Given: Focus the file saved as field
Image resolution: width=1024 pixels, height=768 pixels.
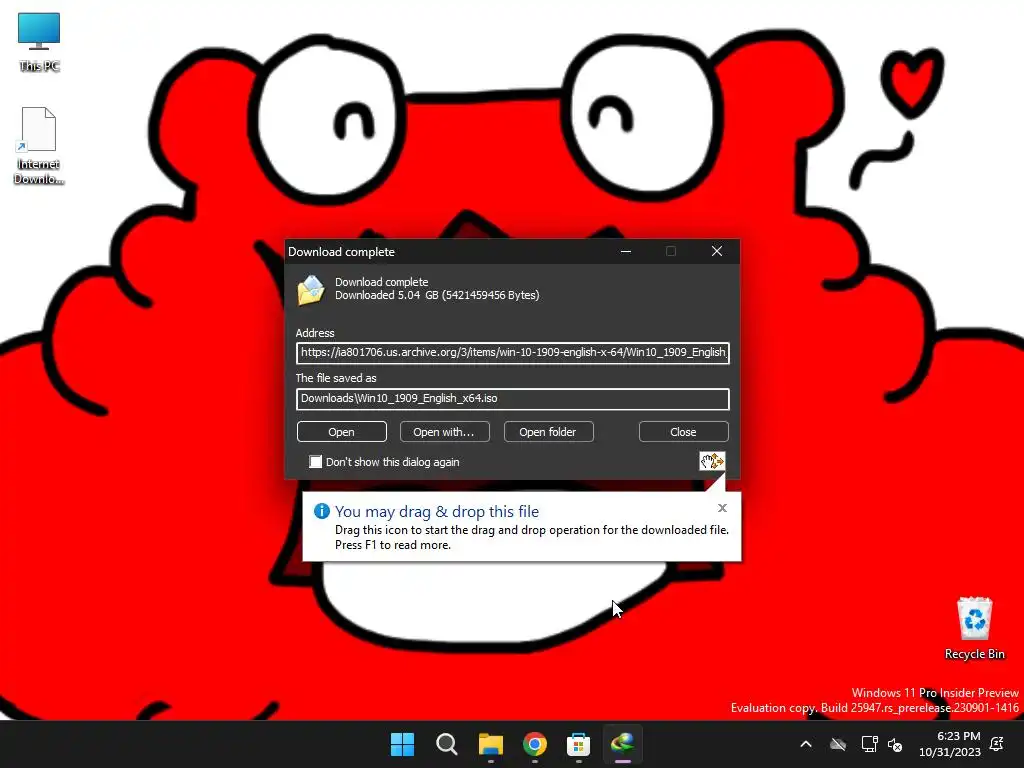Looking at the screenshot, I should (513, 398).
